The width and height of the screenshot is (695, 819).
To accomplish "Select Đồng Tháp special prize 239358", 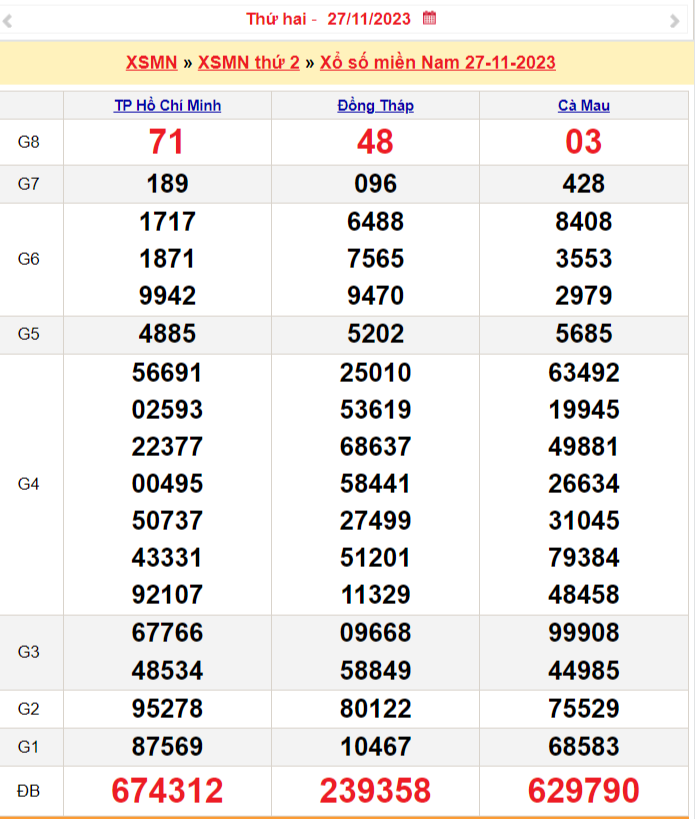I will 375,791.
